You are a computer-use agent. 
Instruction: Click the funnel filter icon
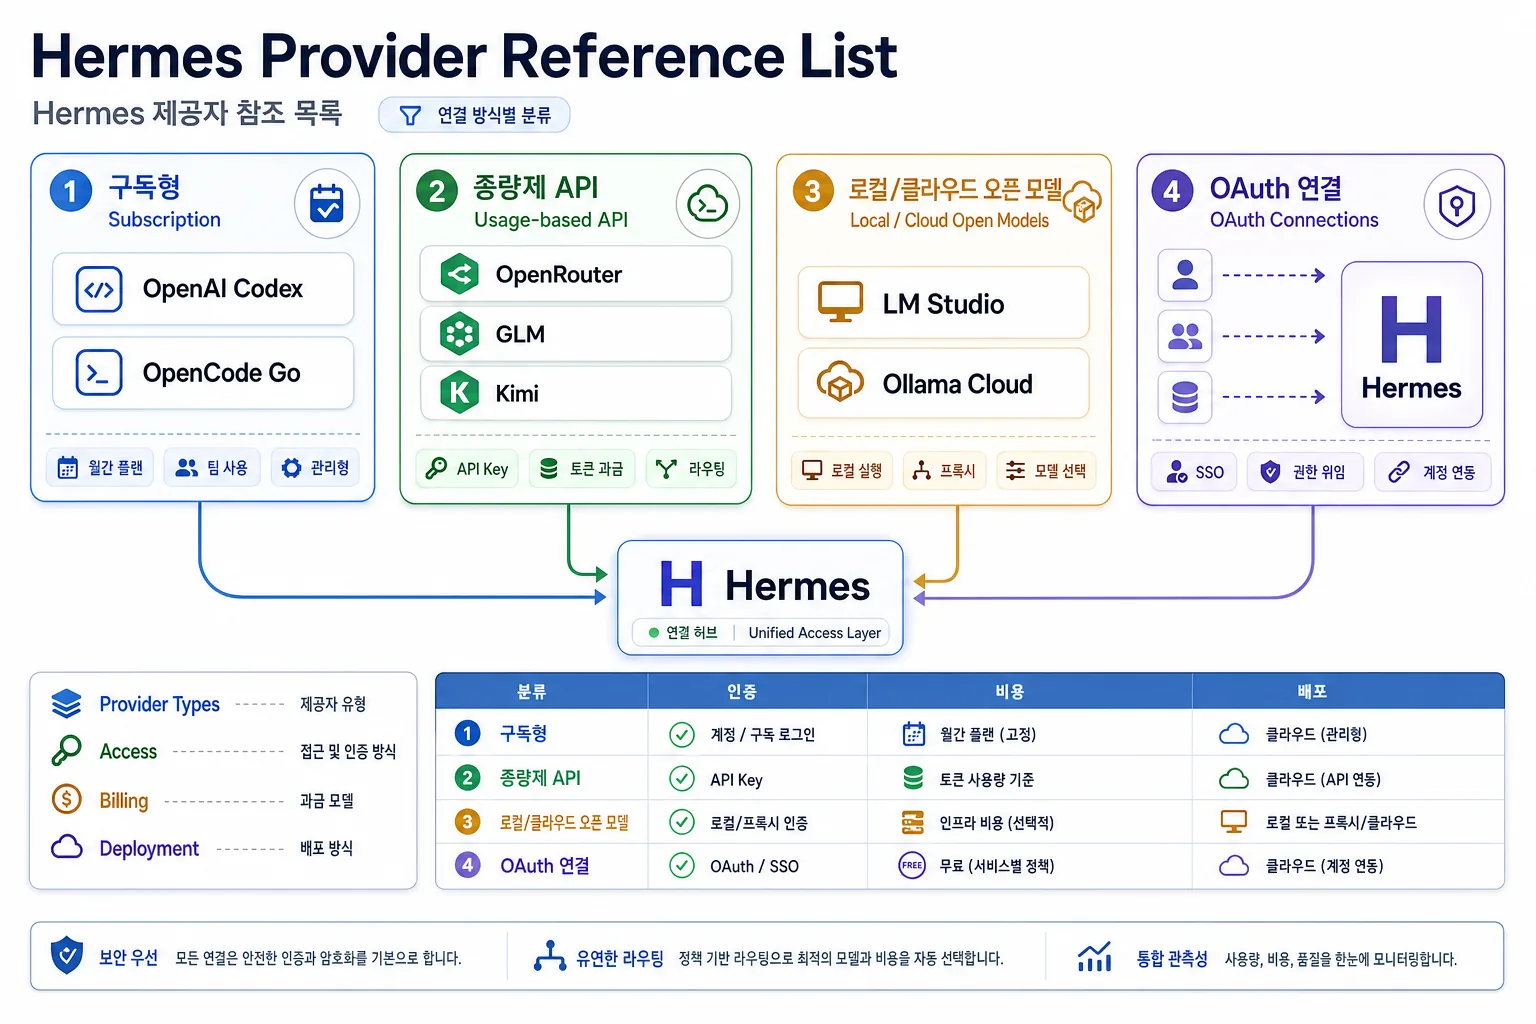click(x=410, y=116)
